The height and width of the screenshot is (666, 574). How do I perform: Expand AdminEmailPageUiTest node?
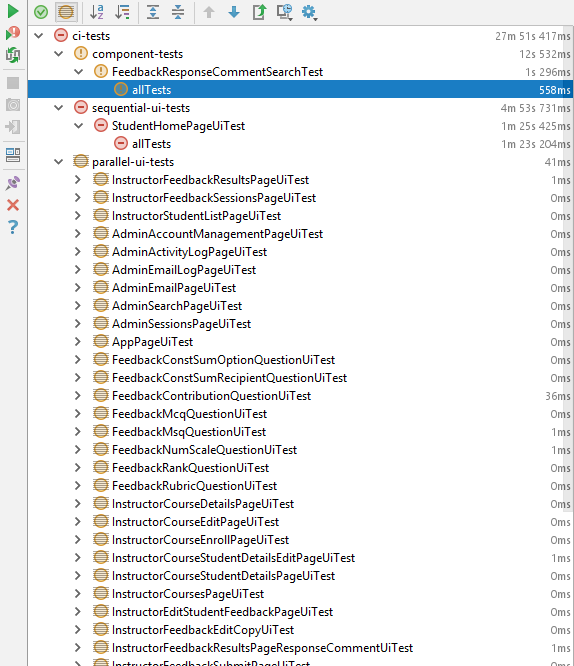pos(78,288)
